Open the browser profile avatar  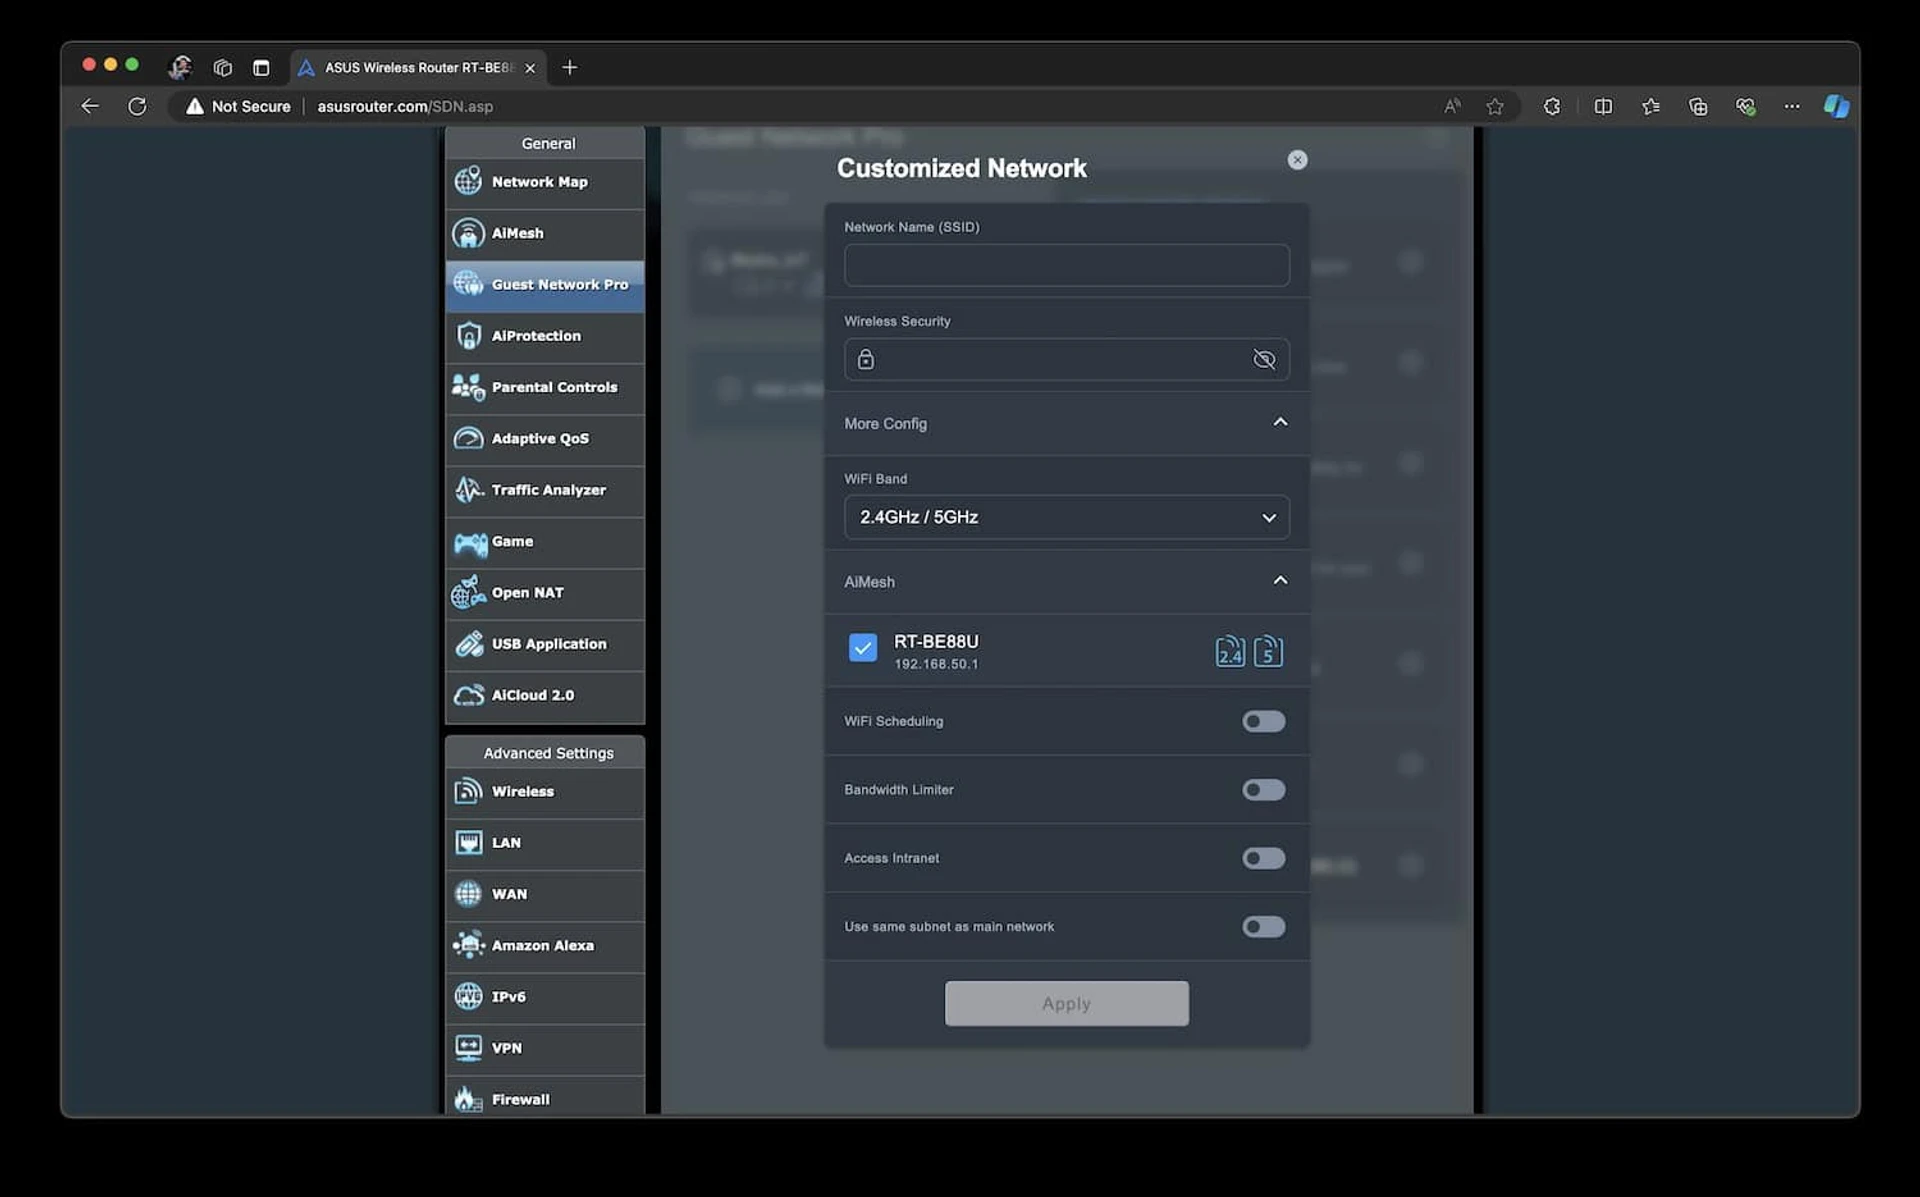tap(180, 67)
